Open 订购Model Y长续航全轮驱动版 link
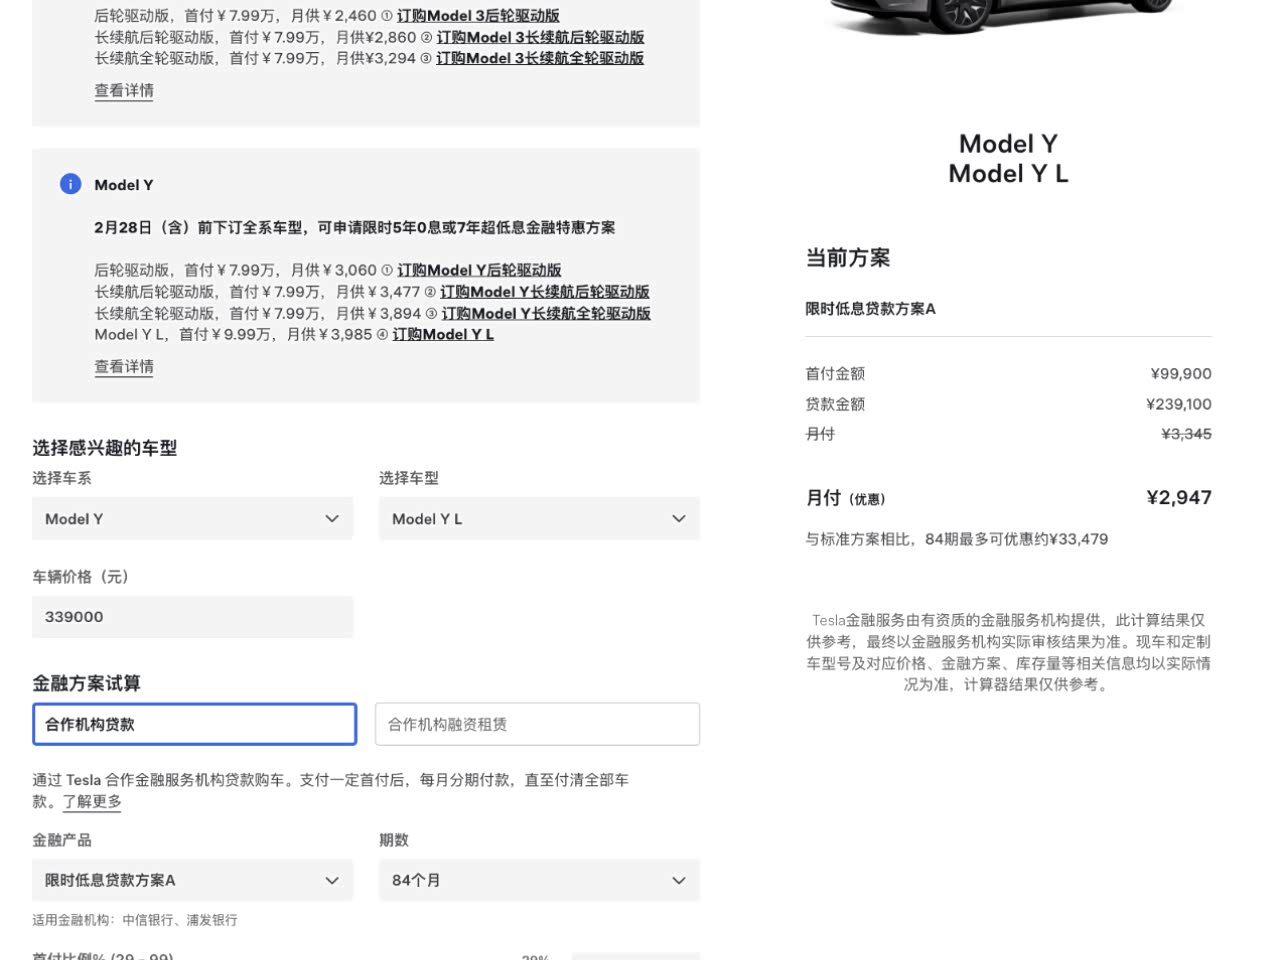 (546, 313)
